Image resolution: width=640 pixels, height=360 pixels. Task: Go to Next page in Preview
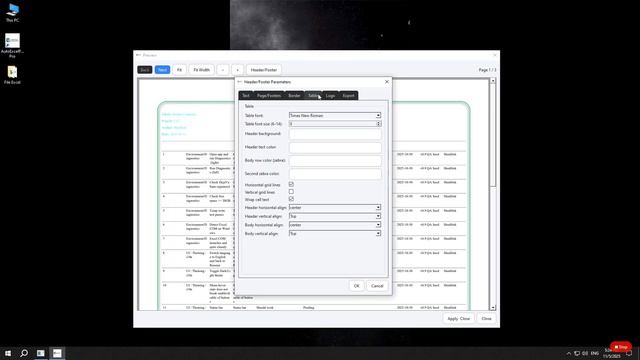(162, 70)
